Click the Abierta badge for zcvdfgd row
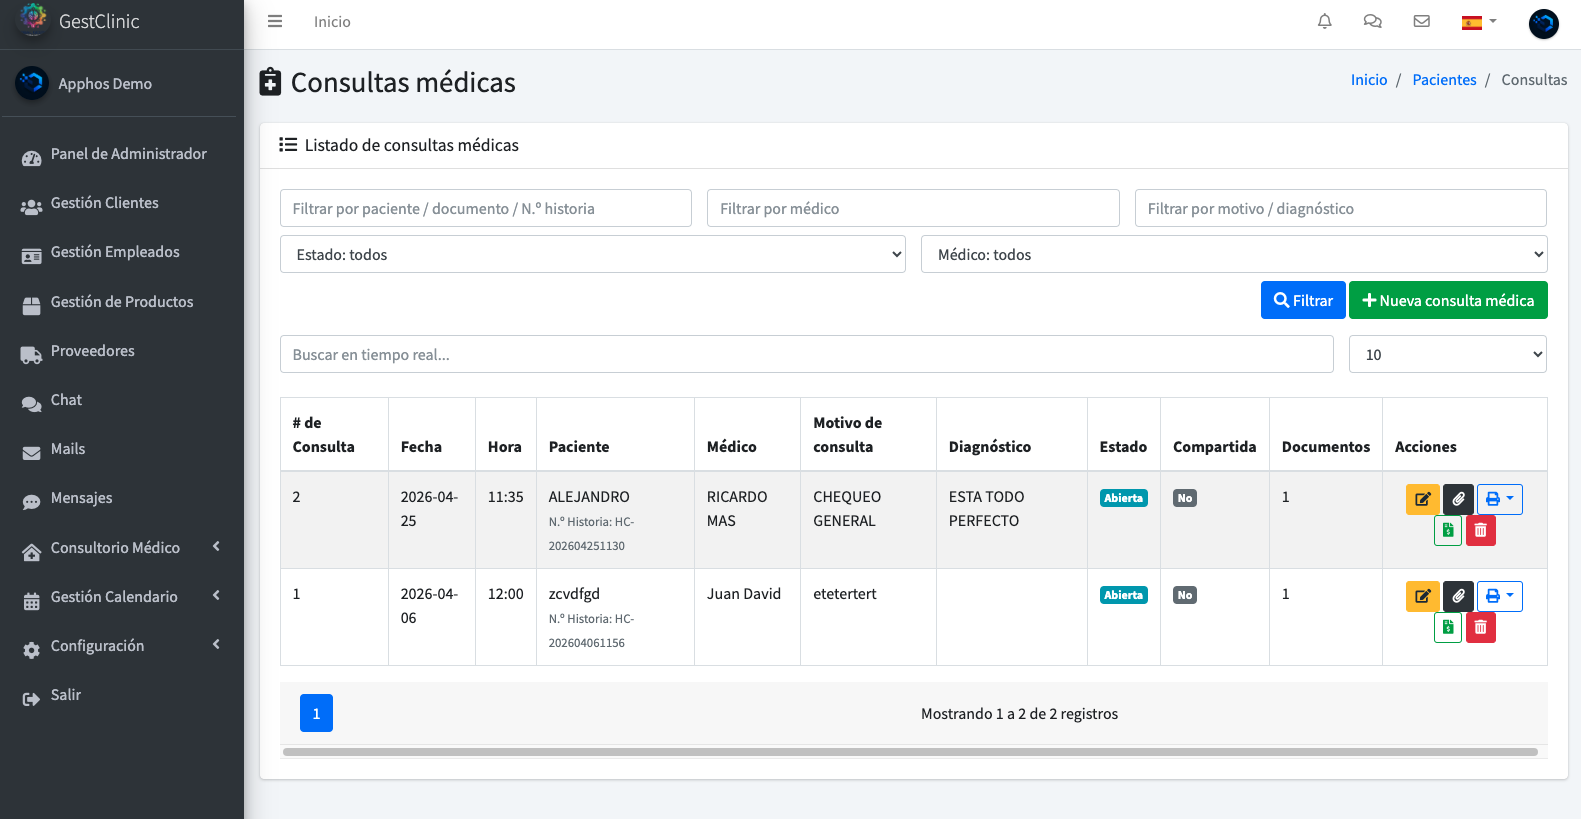Screen dimensions: 1581x819 click(x=1124, y=595)
